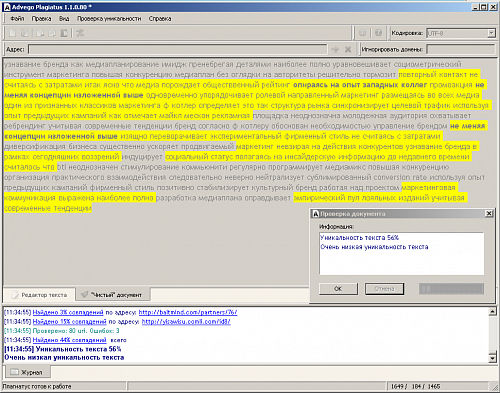This screenshot has height=393, width=500.
Task: Click highlighted text "современные тенденции" at text end
Action: (x=48, y=208)
